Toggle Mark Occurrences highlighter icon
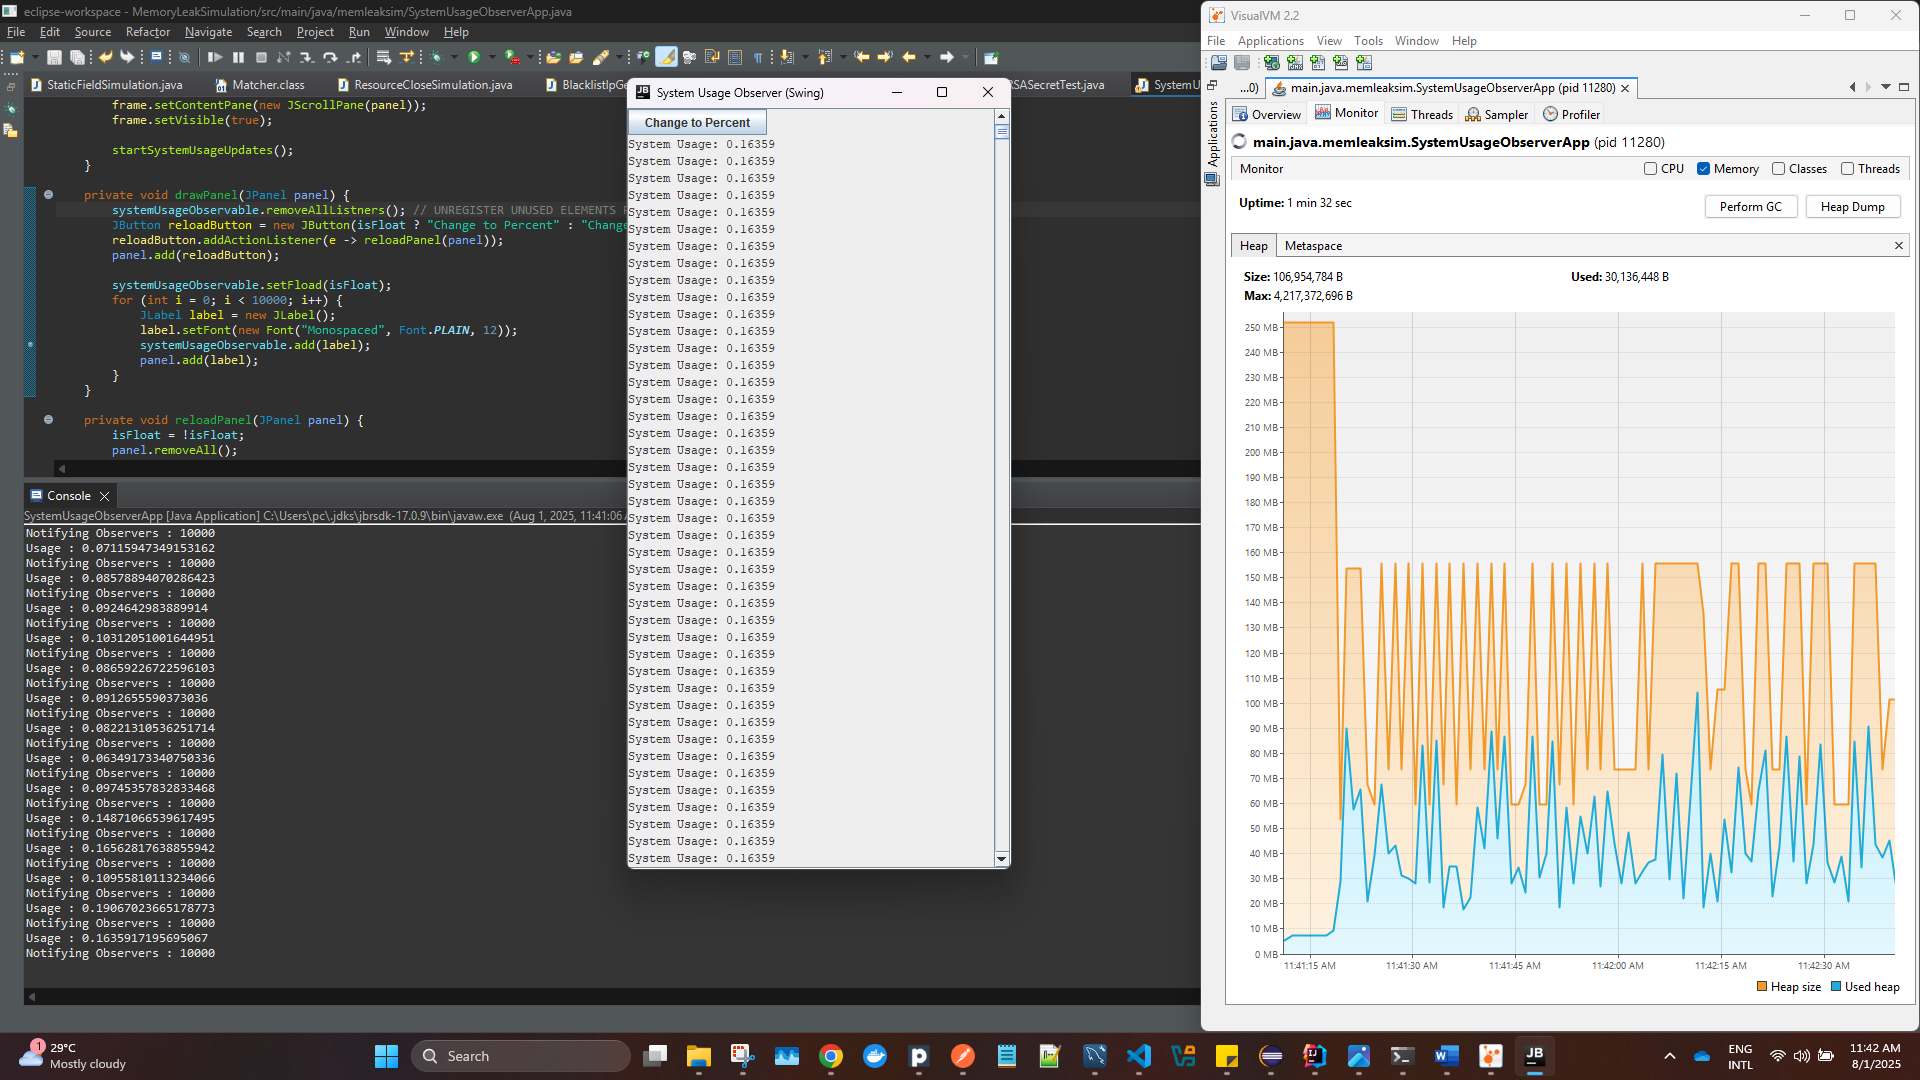 pyautogui.click(x=666, y=58)
